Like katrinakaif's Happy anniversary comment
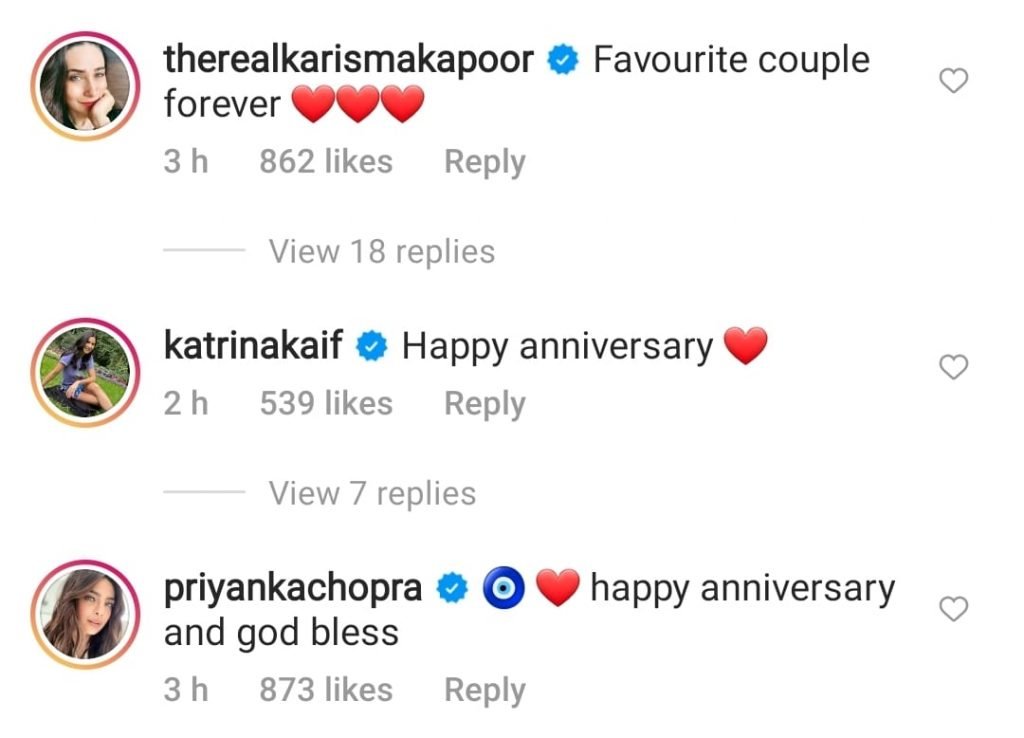This screenshot has height=738, width=1024. click(953, 367)
